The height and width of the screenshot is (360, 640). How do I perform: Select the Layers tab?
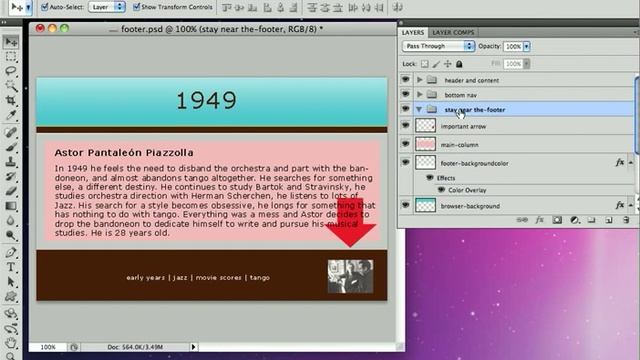pyautogui.click(x=413, y=32)
